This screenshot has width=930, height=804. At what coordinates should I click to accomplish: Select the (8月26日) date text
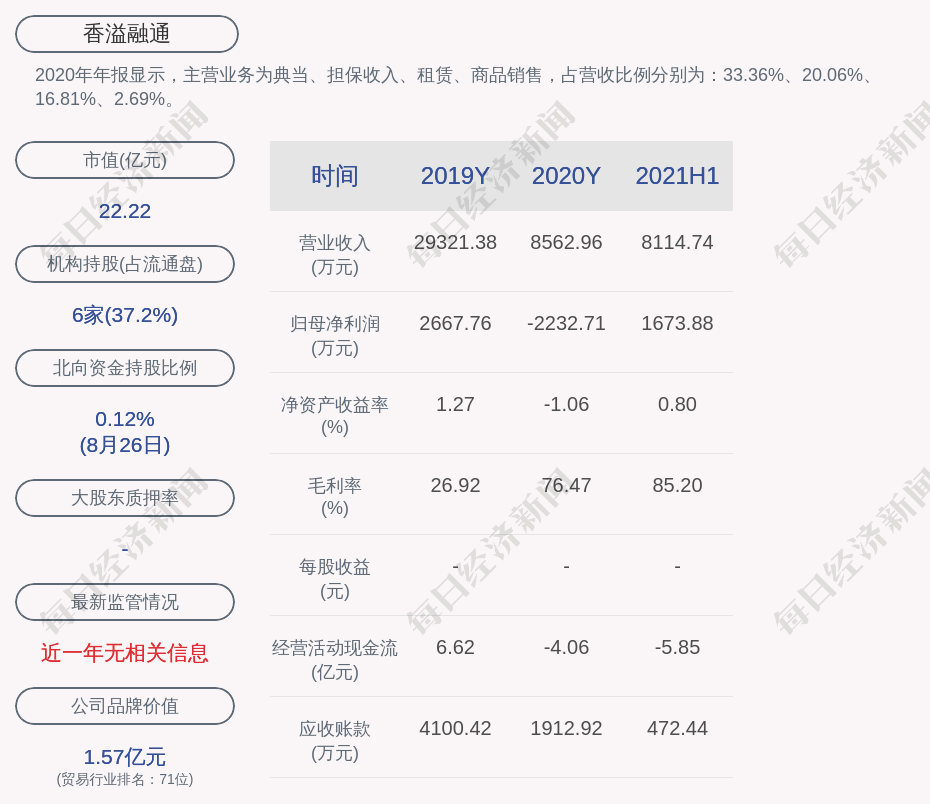125,445
